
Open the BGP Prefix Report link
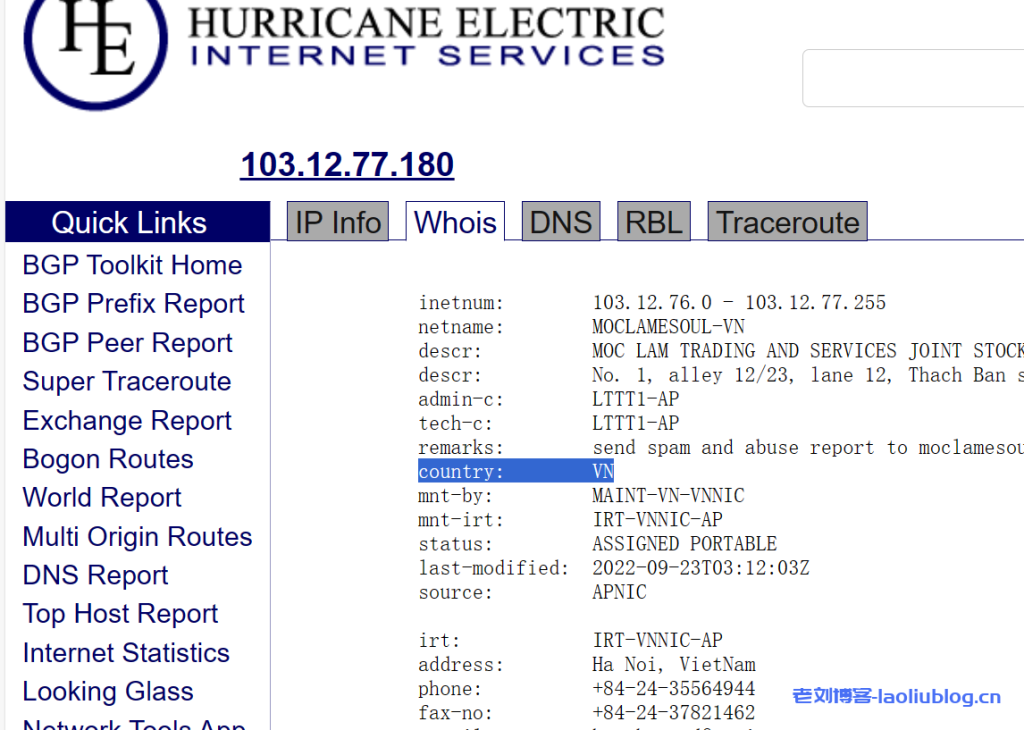click(x=133, y=304)
